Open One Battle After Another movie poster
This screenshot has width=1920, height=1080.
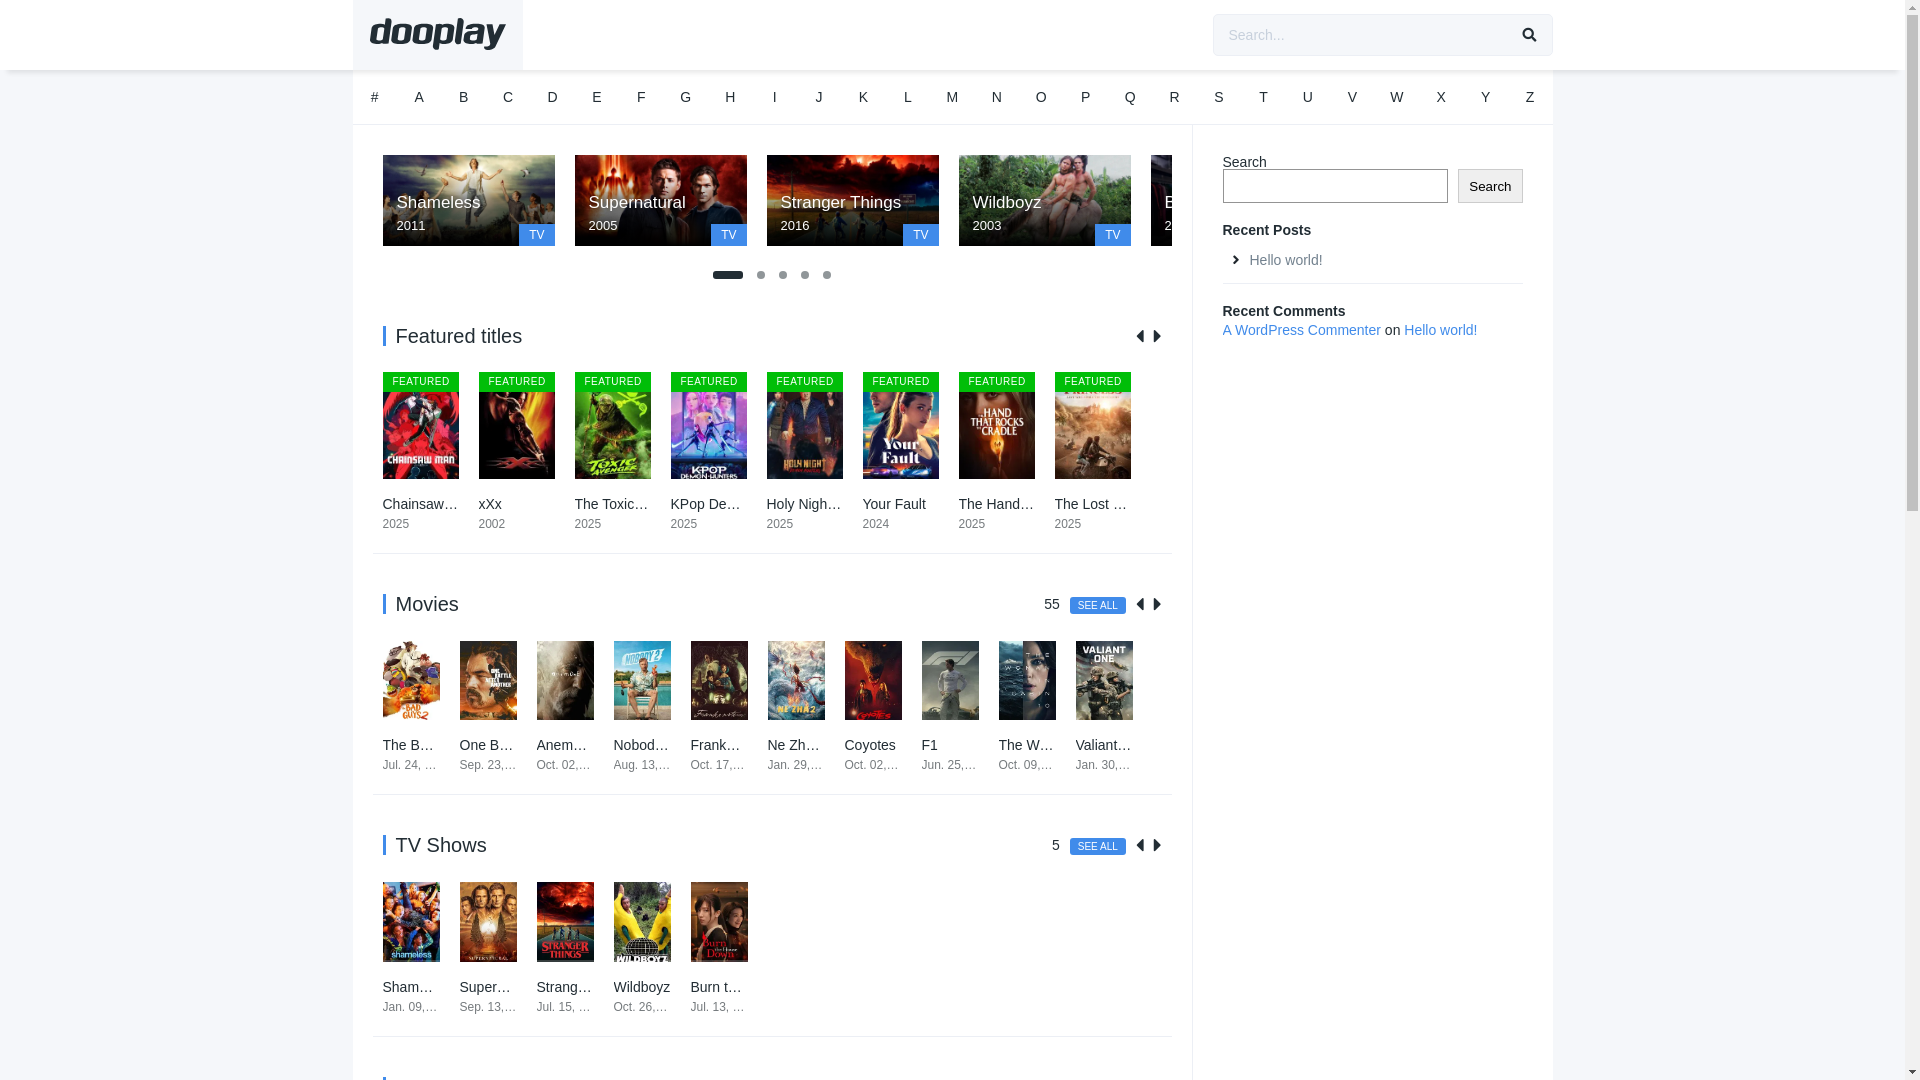click(488, 680)
